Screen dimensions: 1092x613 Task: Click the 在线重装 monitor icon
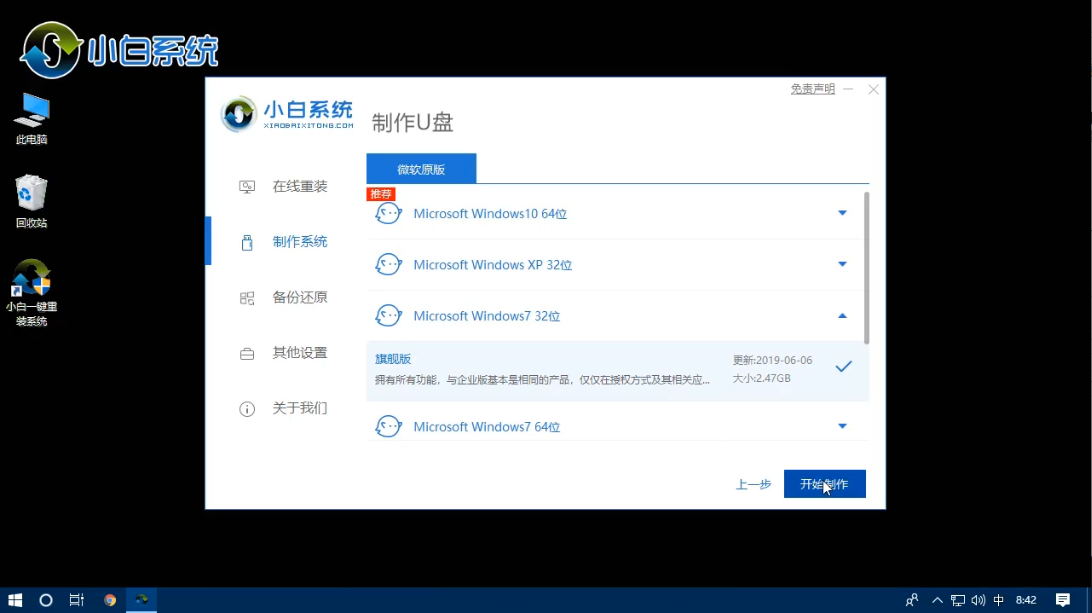(247, 187)
